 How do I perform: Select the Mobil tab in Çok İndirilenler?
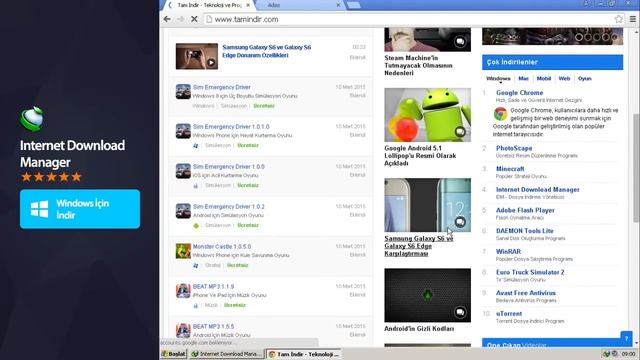pos(544,78)
